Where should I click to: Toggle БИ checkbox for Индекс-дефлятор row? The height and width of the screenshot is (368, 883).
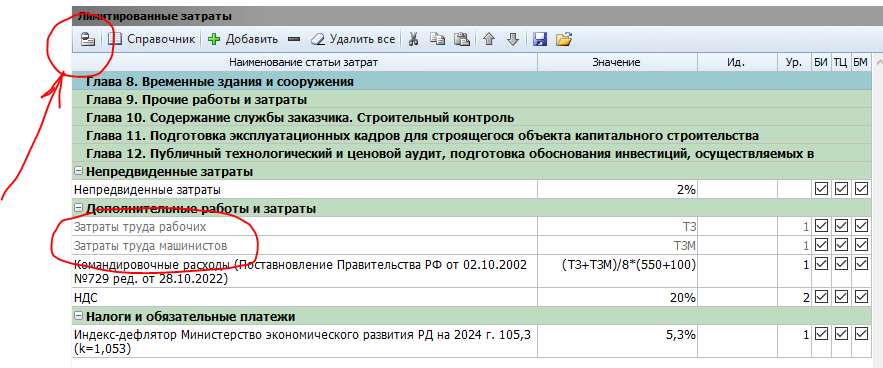click(x=821, y=334)
